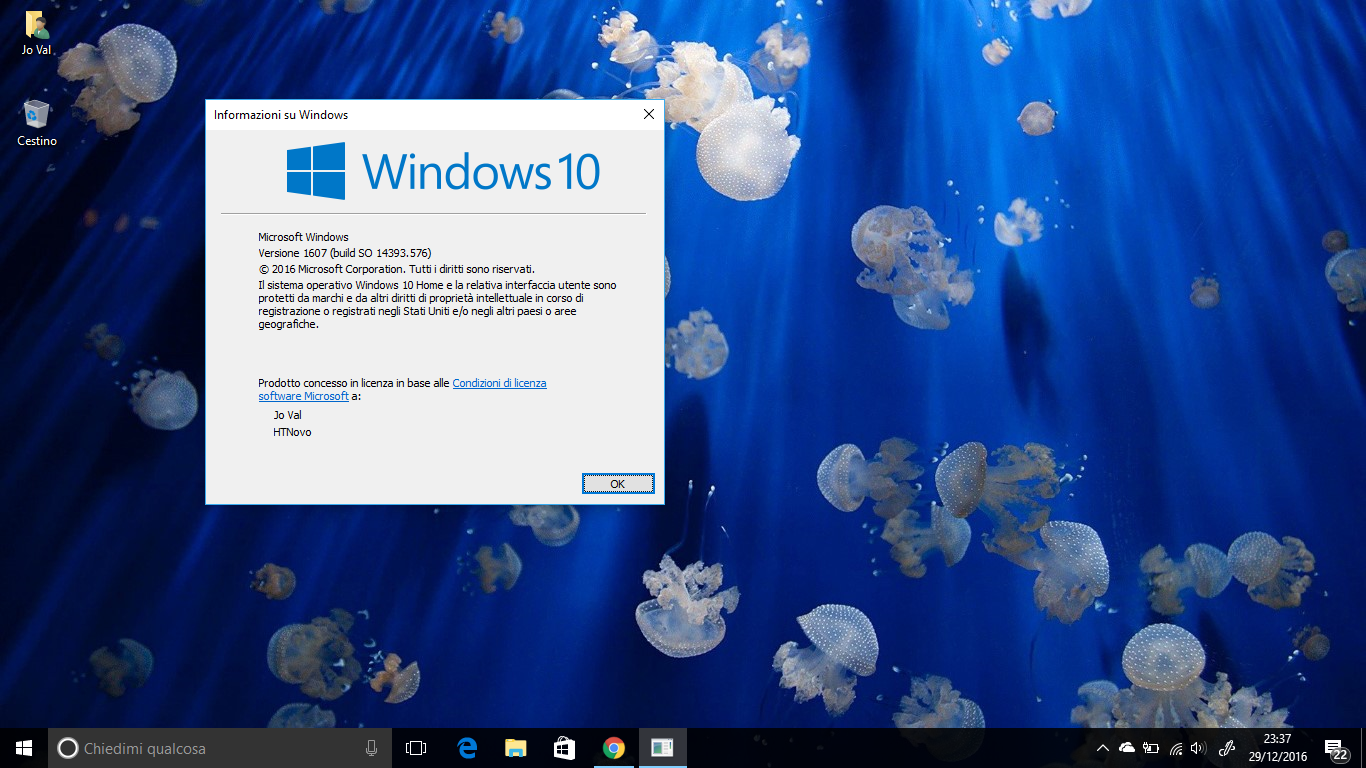Open File Explorer from the taskbar

[x=515, y=748]
